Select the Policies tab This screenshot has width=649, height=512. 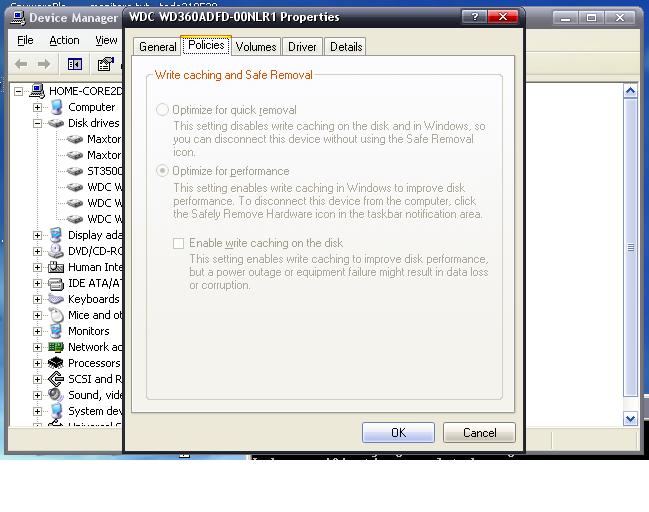click(206, 45)
